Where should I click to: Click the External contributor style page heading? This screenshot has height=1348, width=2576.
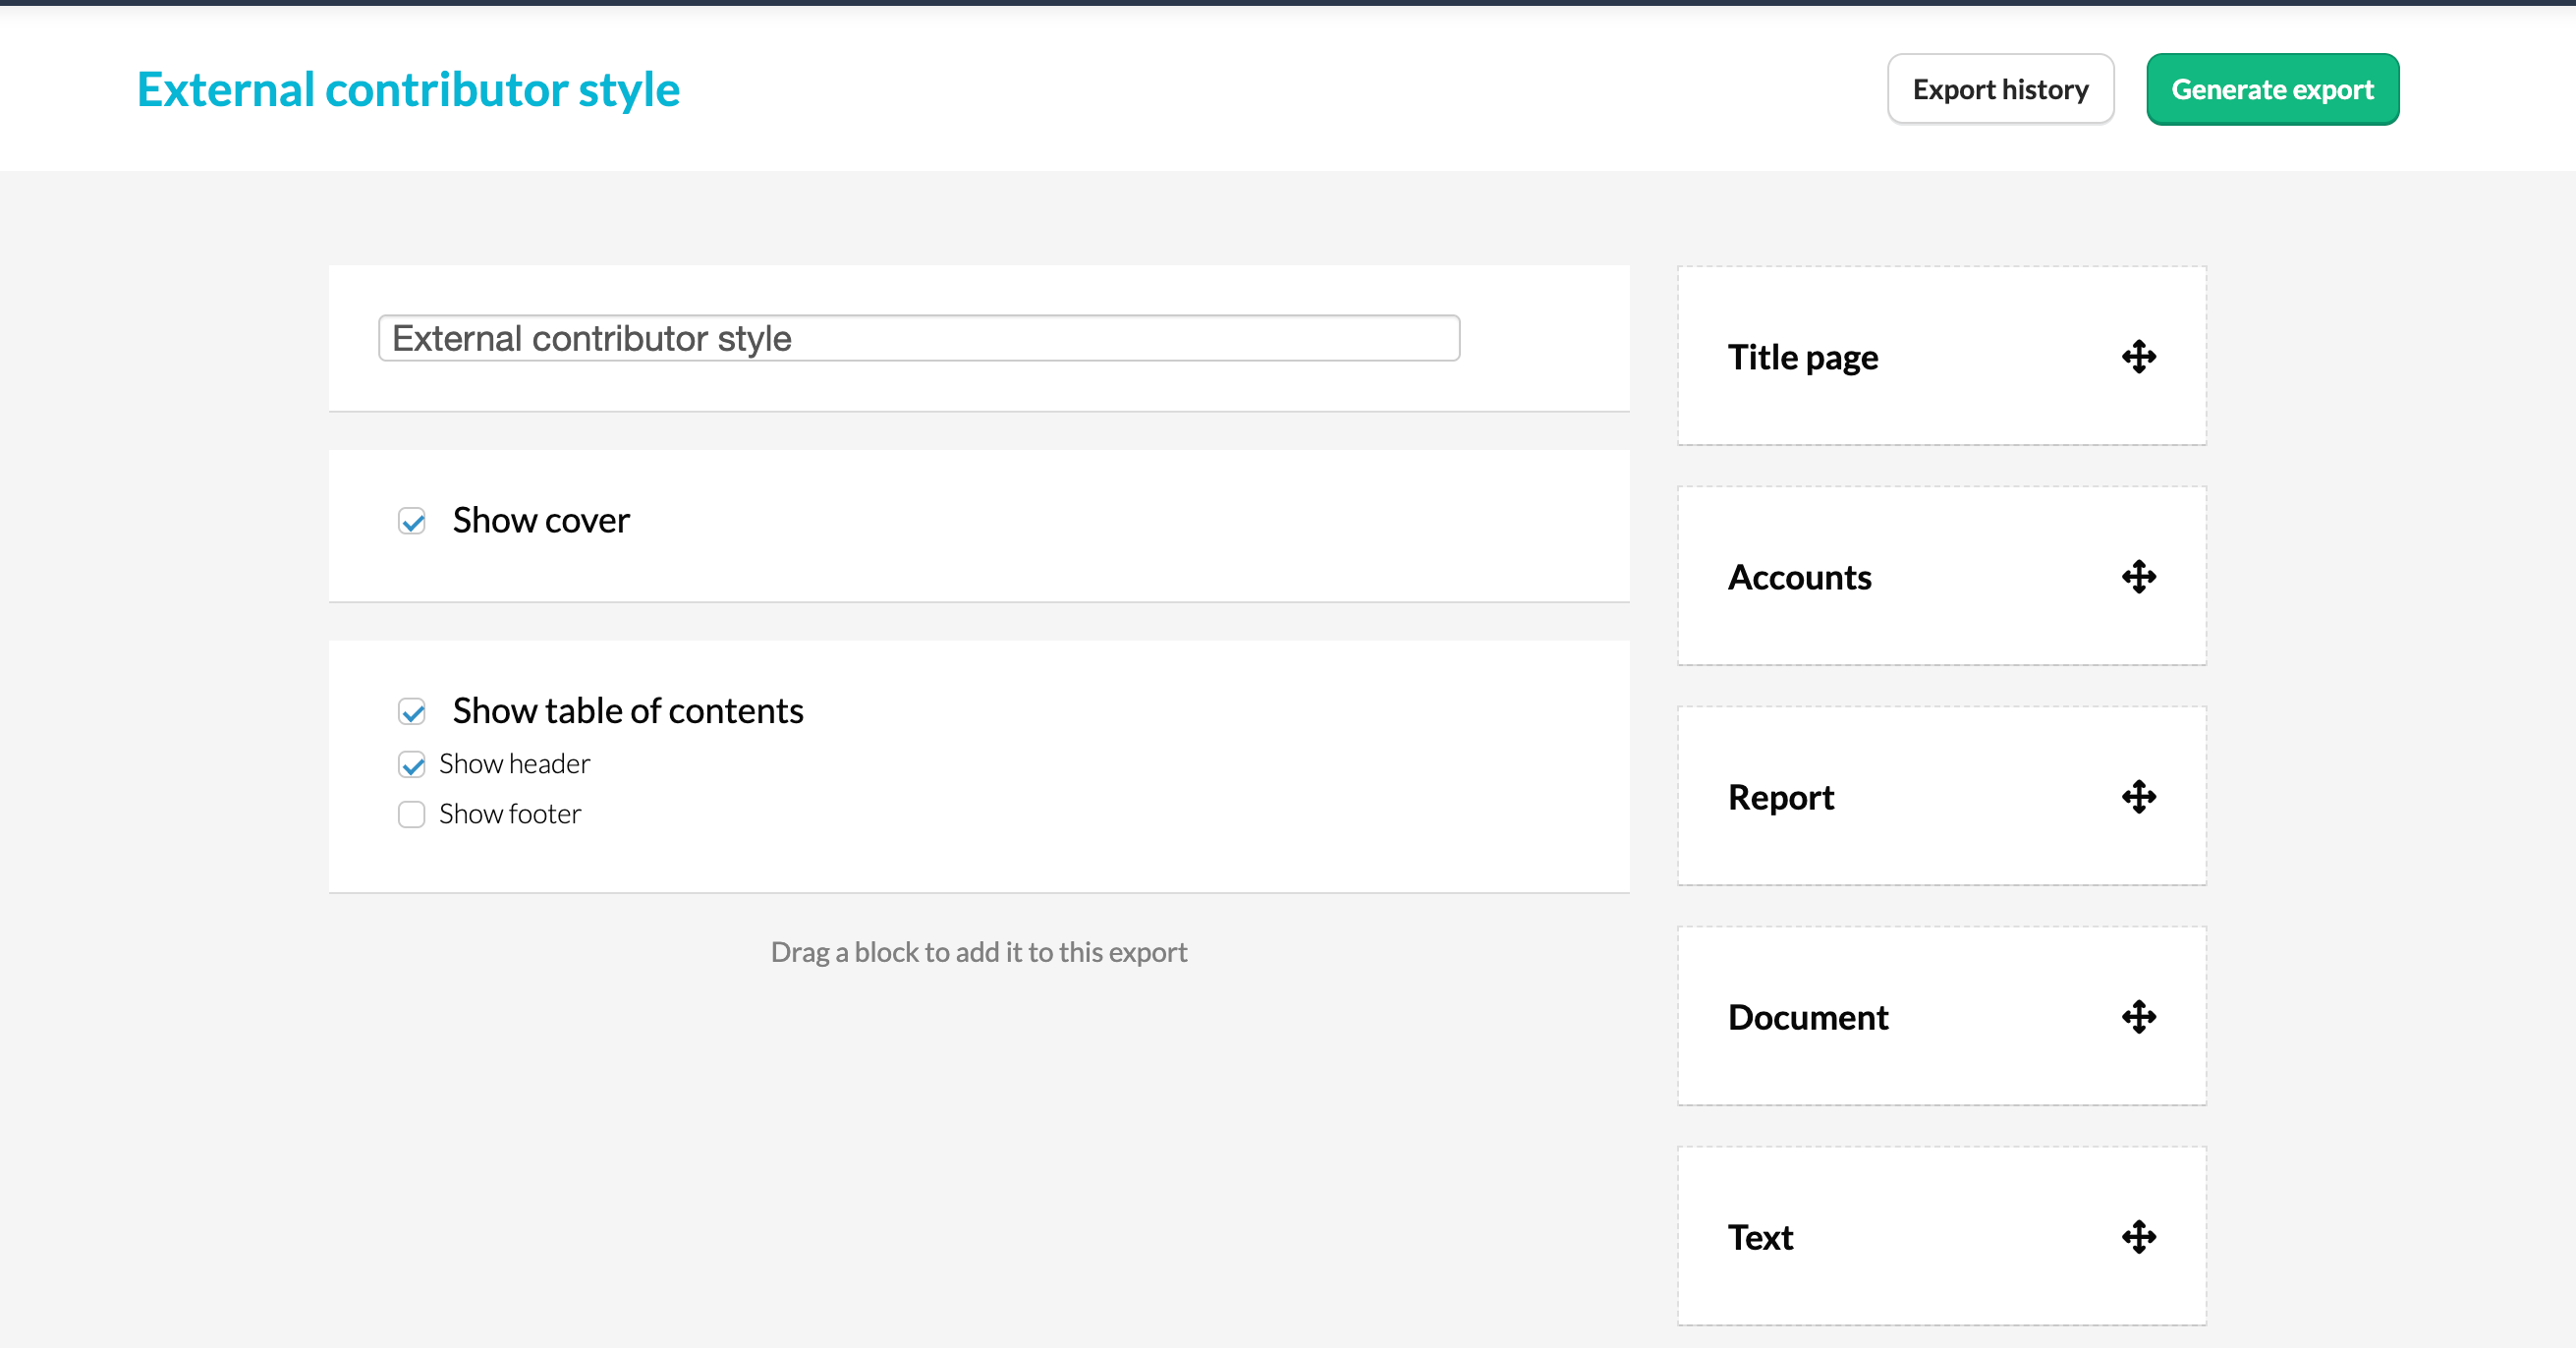point(408,89)
